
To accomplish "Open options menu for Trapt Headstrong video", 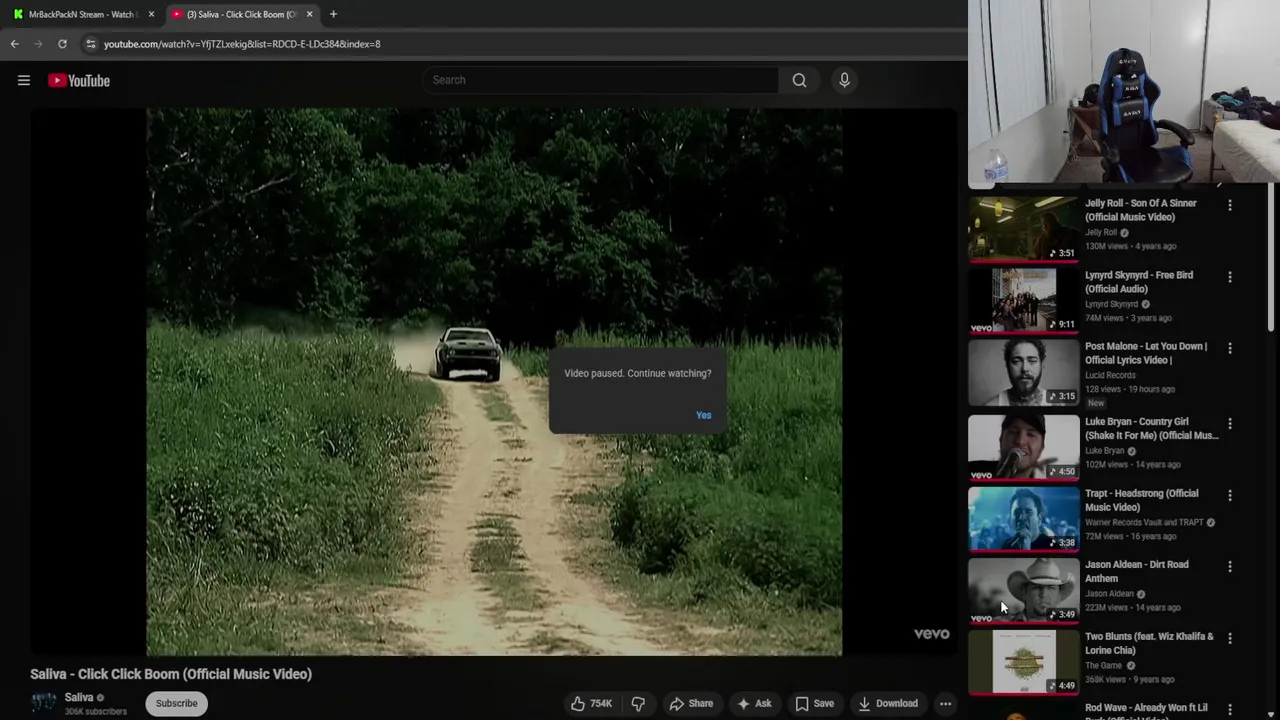I will 1230,495.
